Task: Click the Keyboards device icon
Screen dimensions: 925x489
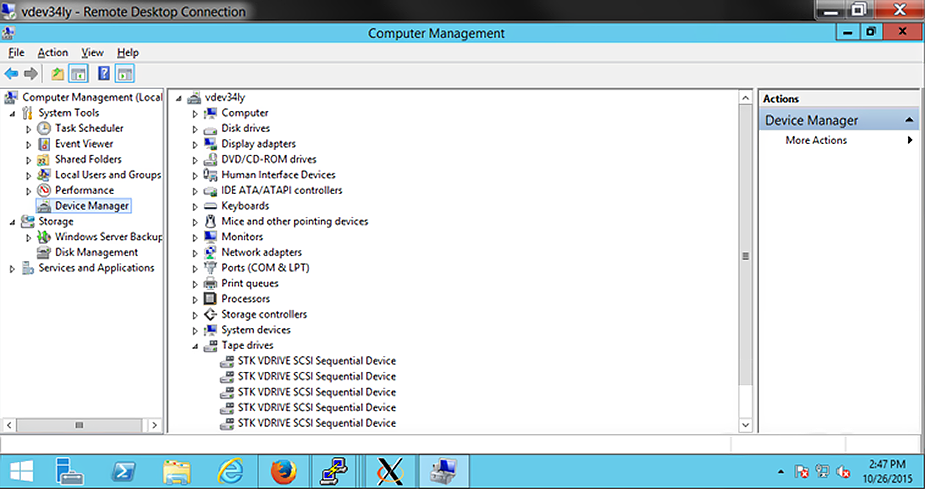Action: [x=210, y=206]
